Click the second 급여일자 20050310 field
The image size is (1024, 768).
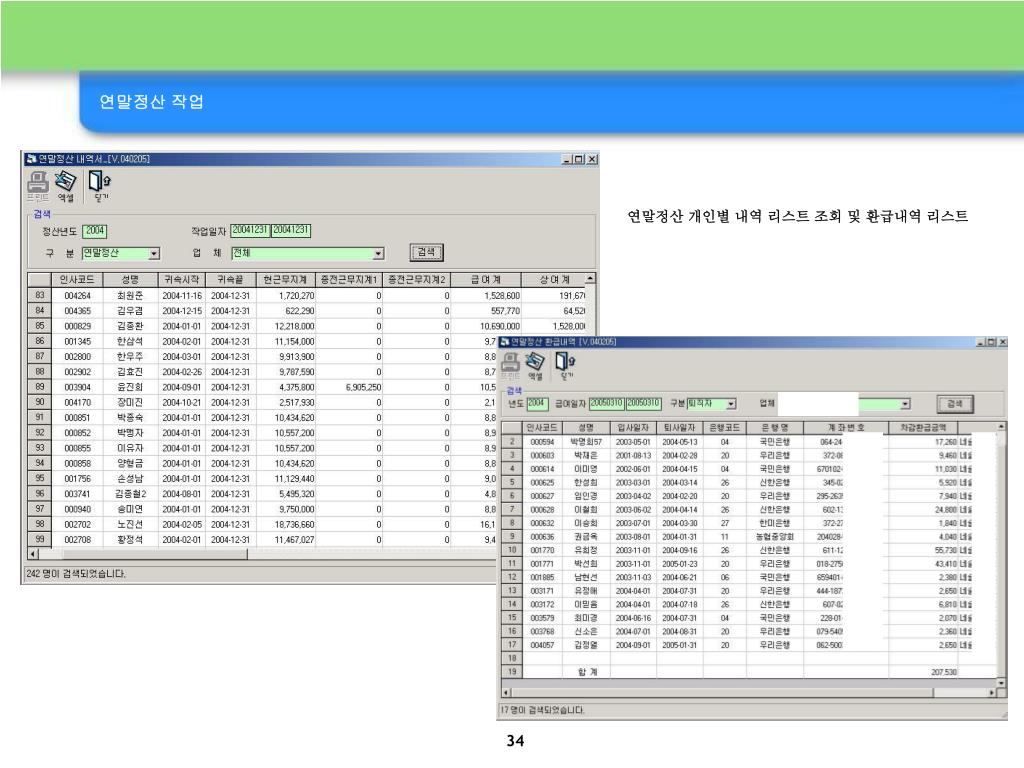coord(643,404)
